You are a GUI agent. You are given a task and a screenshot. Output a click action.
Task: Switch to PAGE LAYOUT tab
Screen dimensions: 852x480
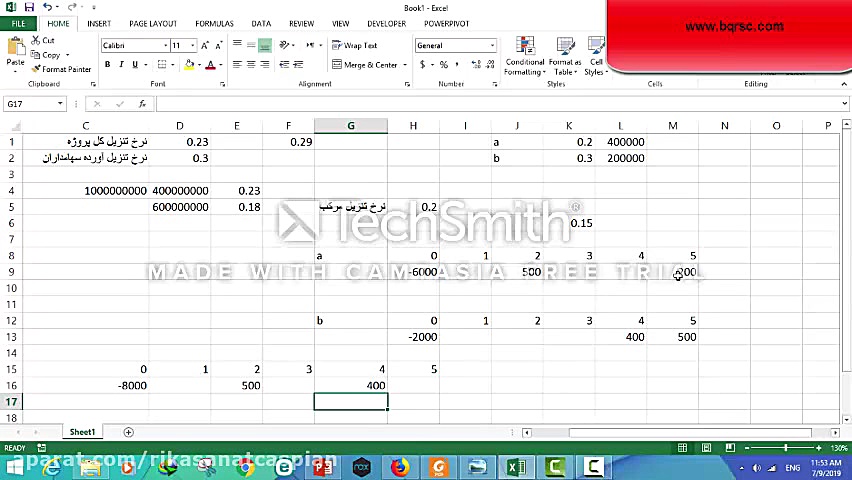(153, 24)
